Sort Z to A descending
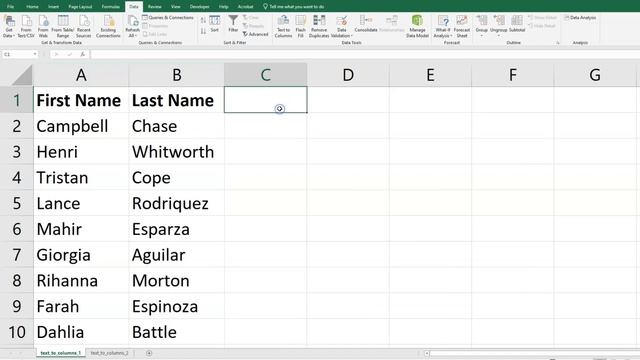This screenshot has height=360, width=640. (203, 31)
